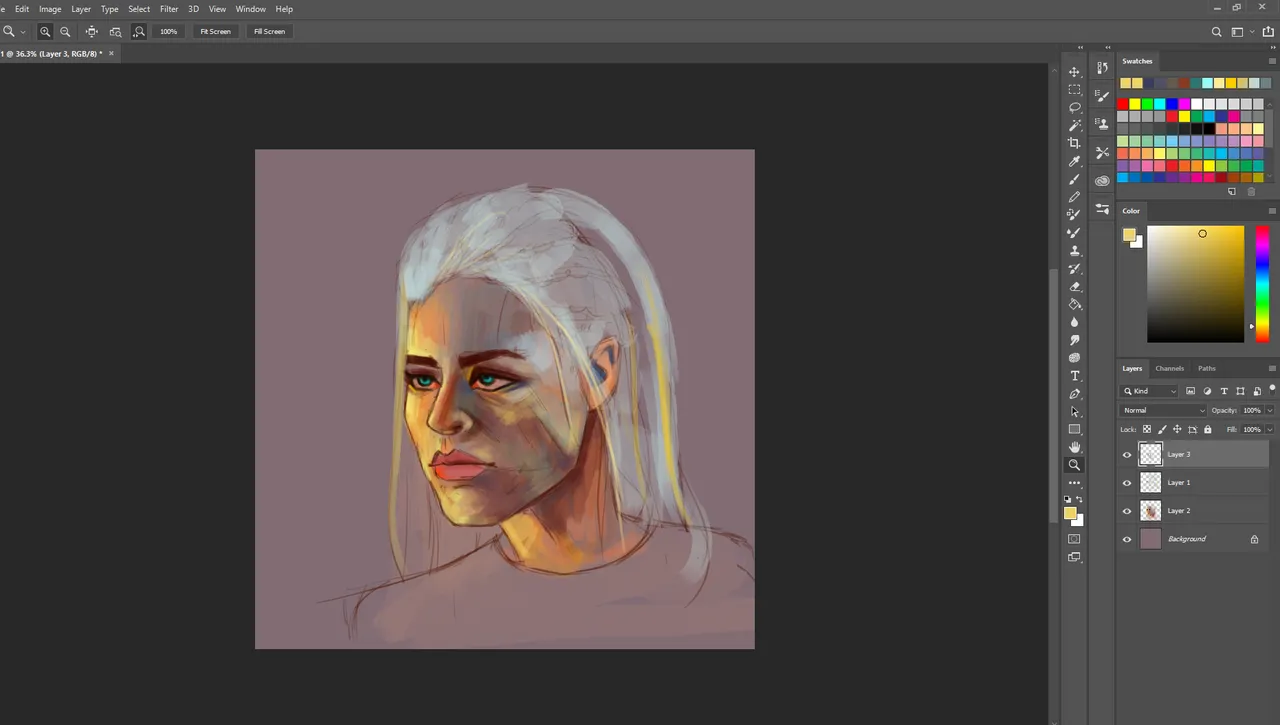Open the Clone Source panel icon
Viewport: 1280px width, 725px height.
tap(1102, 125)
